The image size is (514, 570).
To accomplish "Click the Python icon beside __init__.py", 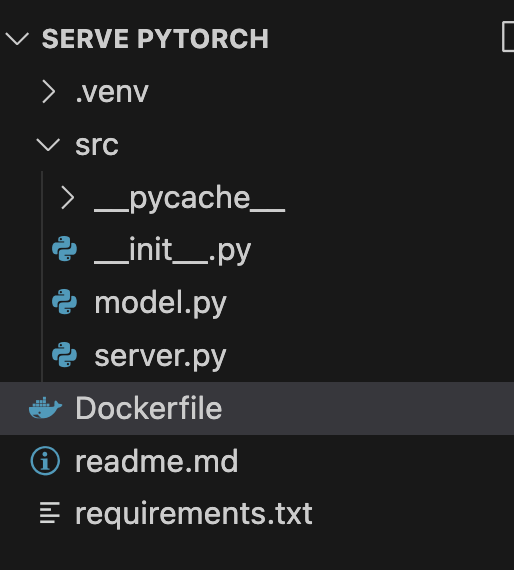I will click(64, 249).
